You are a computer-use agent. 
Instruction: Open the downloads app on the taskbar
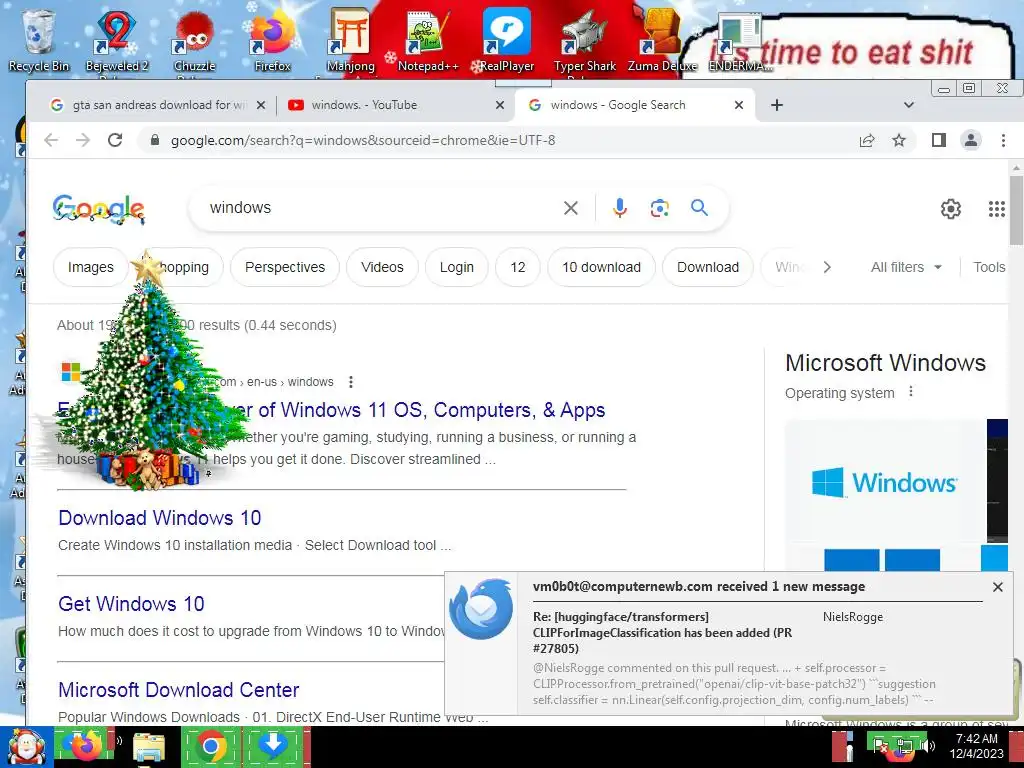(273, 746)
